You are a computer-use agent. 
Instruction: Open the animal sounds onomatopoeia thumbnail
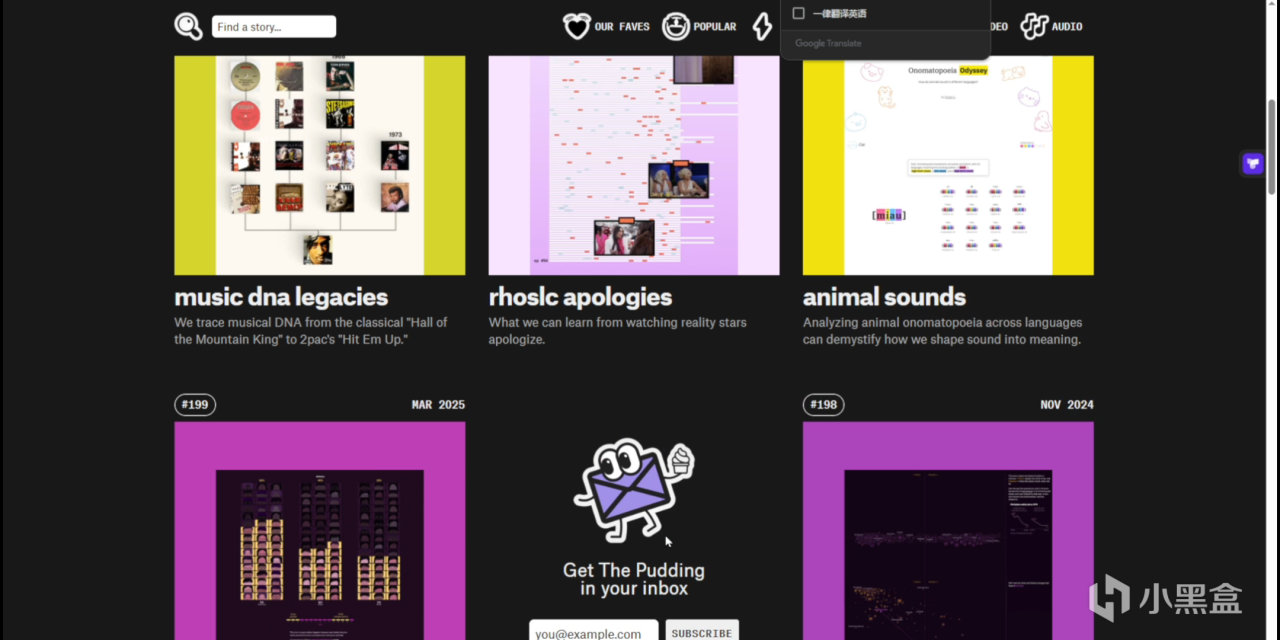coord(948,165)
